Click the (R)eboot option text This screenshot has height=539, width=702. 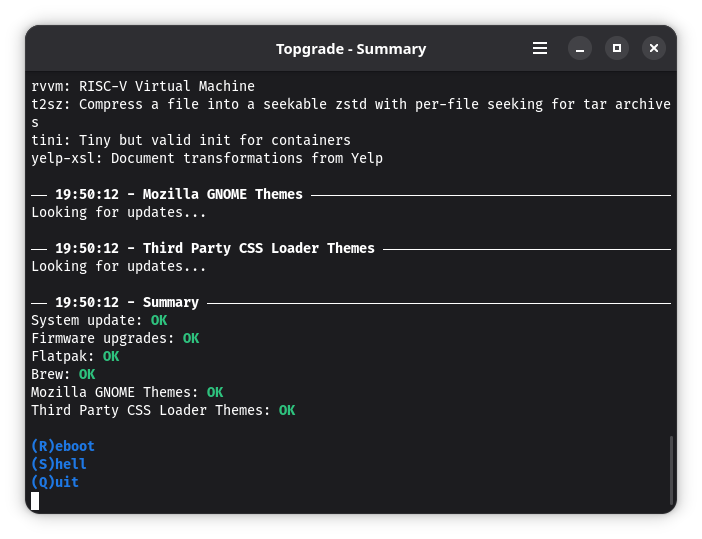(63, 446)
